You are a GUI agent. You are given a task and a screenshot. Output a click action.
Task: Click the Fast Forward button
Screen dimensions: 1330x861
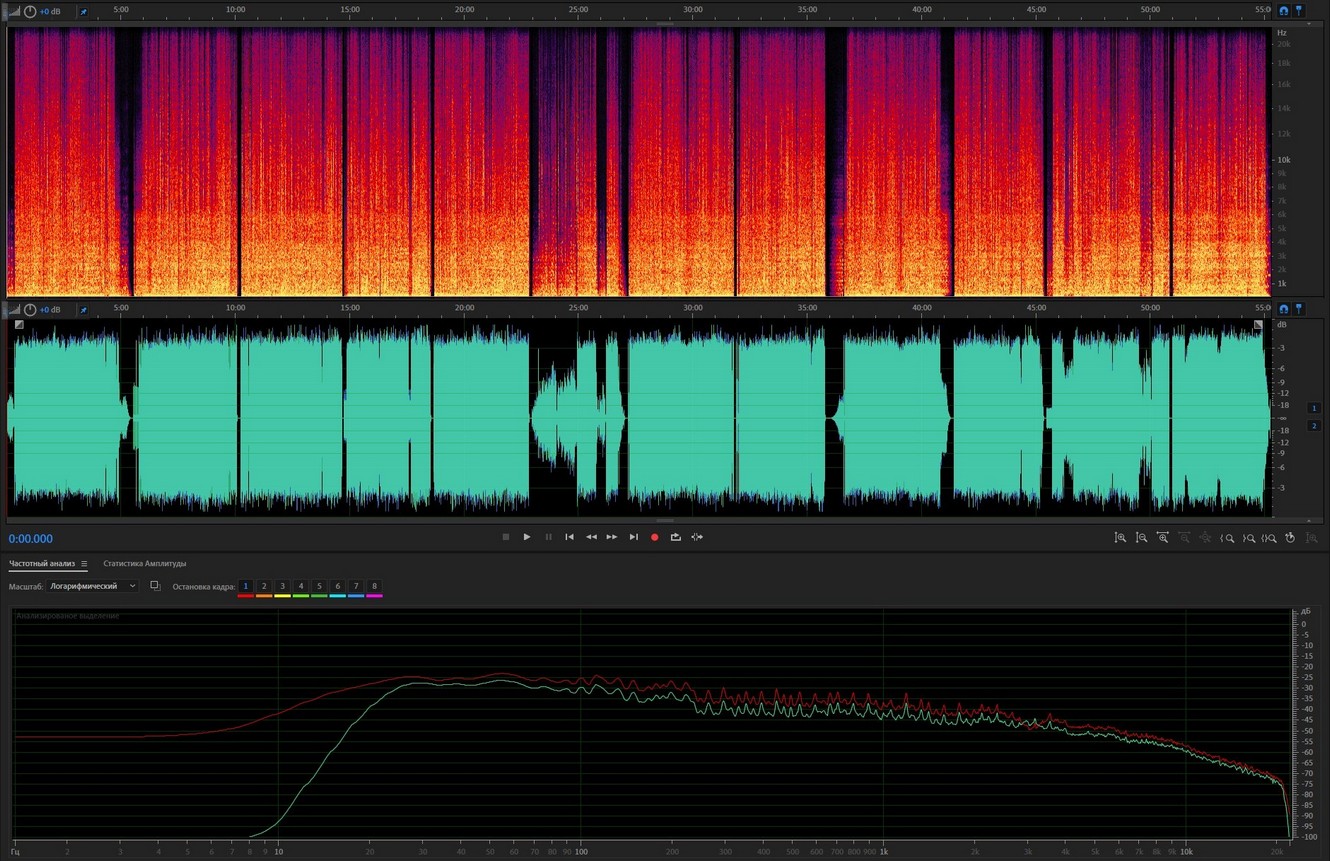click(x=612, y=537)
